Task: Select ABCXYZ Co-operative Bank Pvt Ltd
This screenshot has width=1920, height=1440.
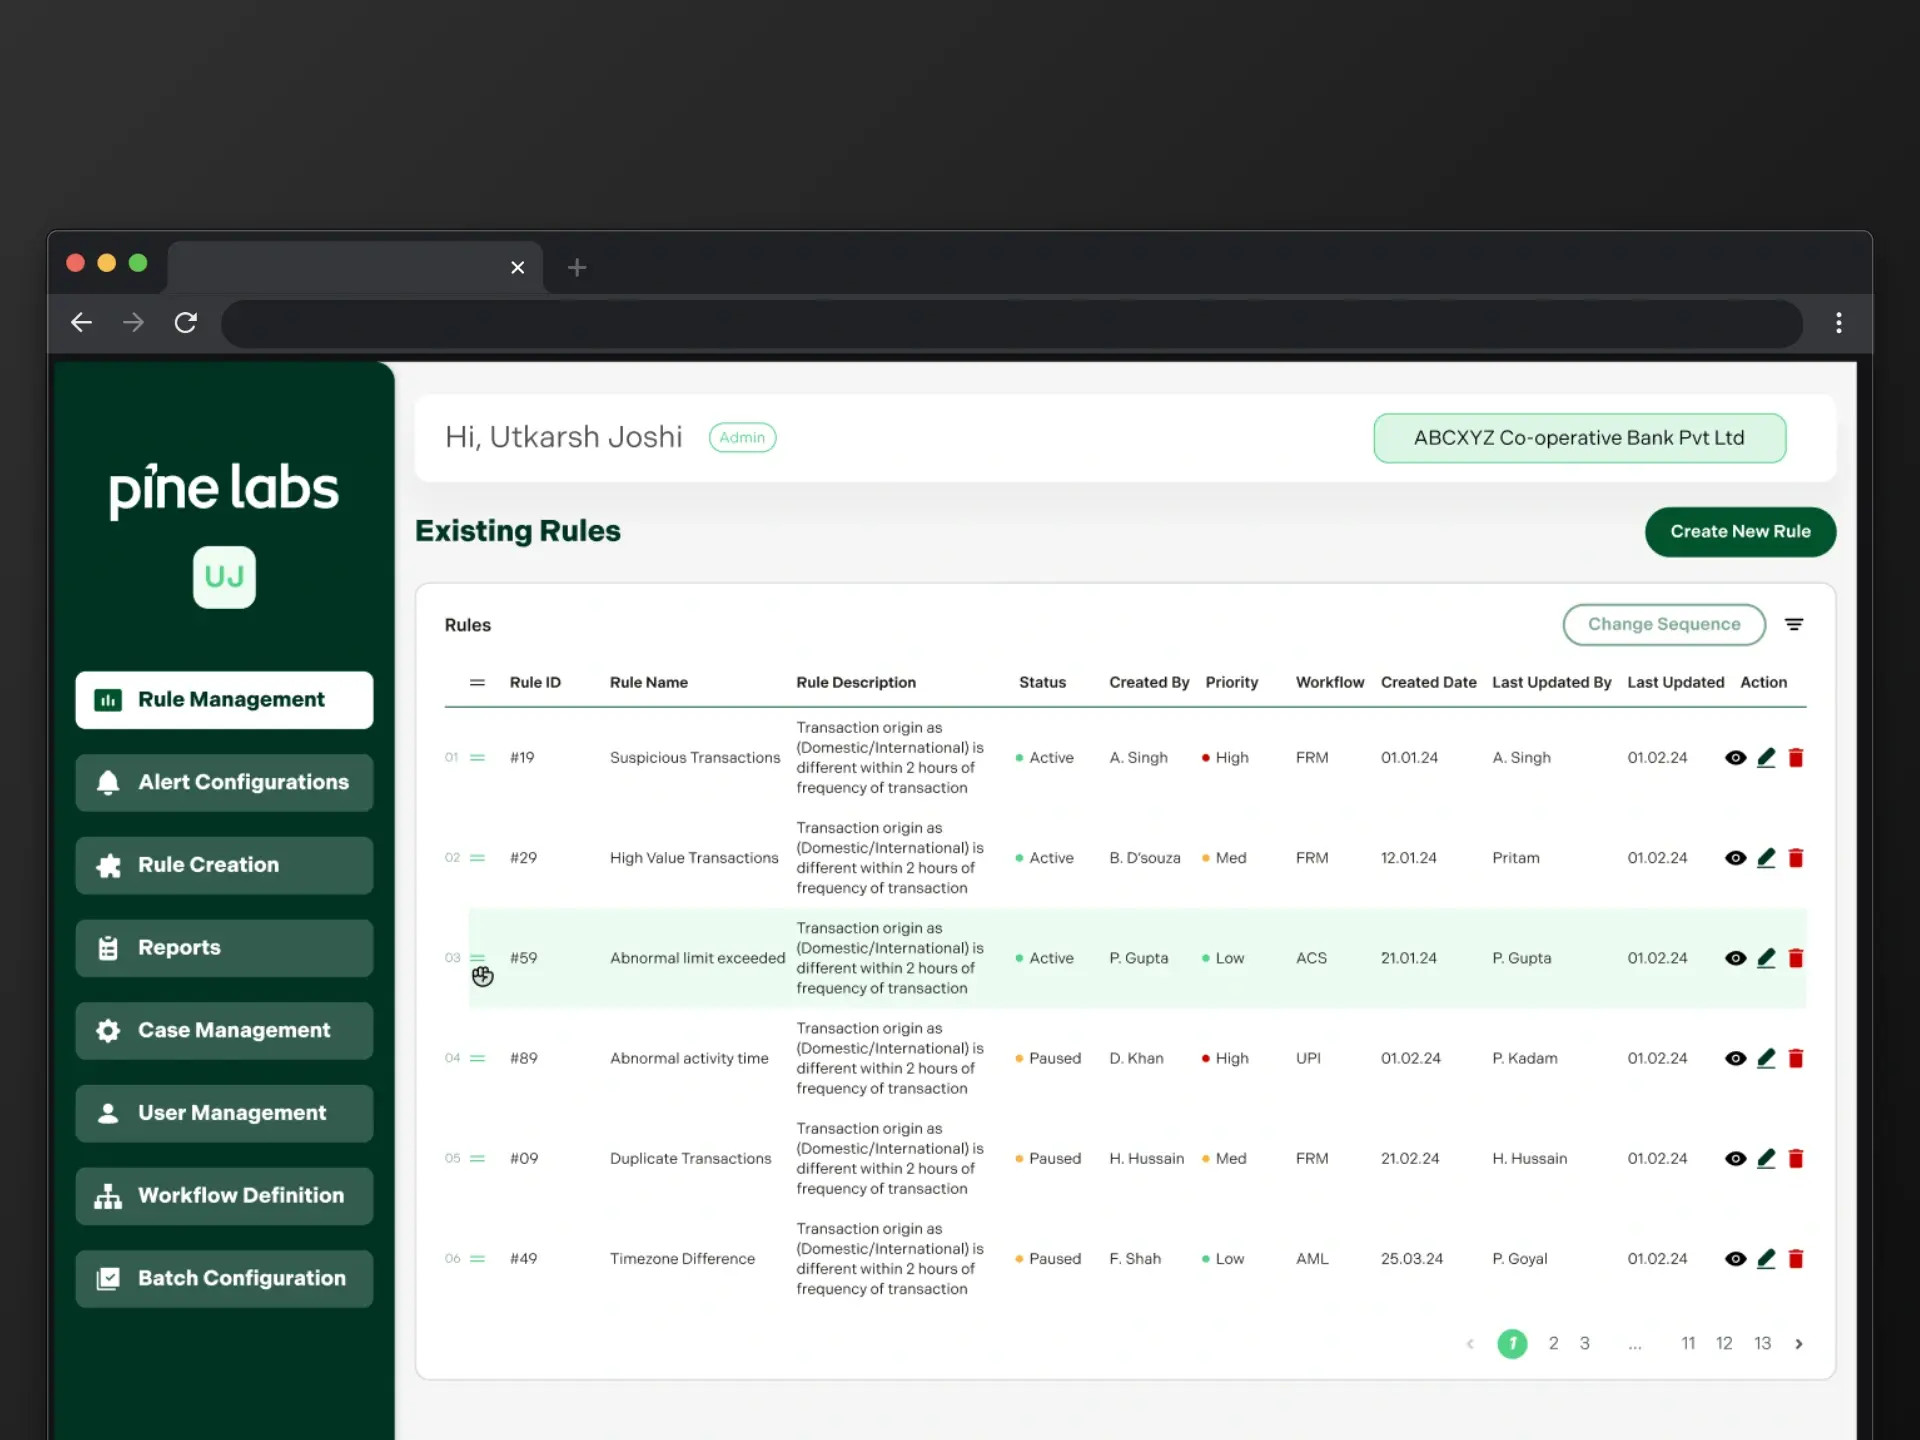Action: (x=1579, y=438)
